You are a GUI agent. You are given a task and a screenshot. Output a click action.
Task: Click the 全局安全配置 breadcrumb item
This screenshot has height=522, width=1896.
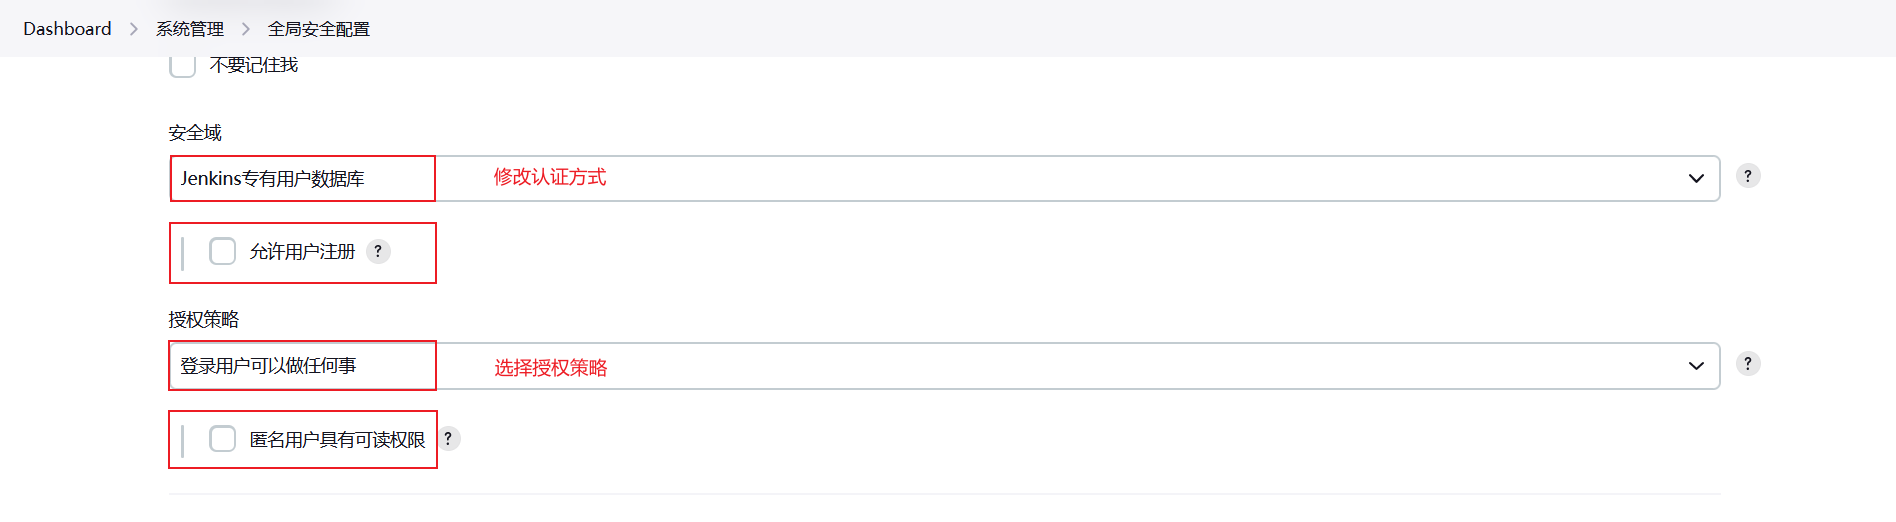[319, 29]
